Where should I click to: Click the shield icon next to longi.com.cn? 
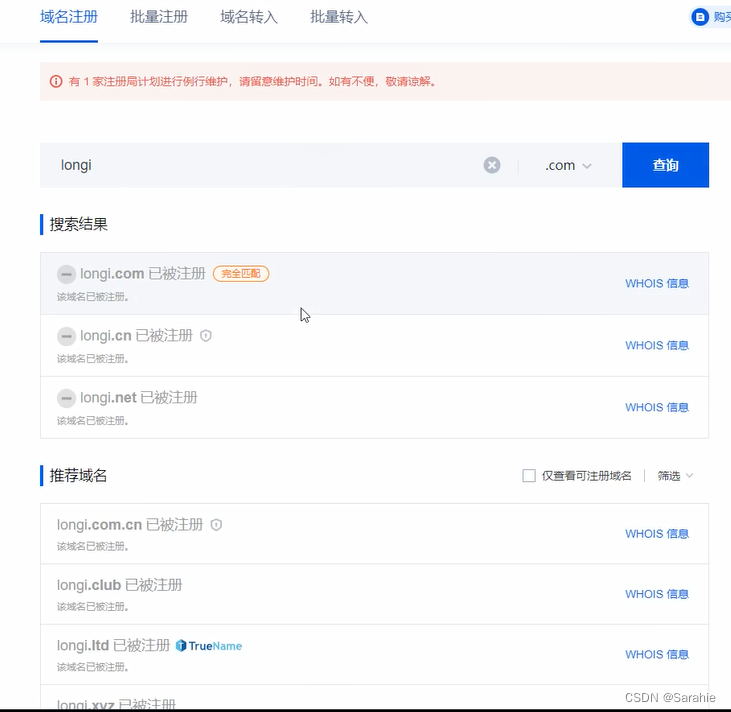(216, 525)
